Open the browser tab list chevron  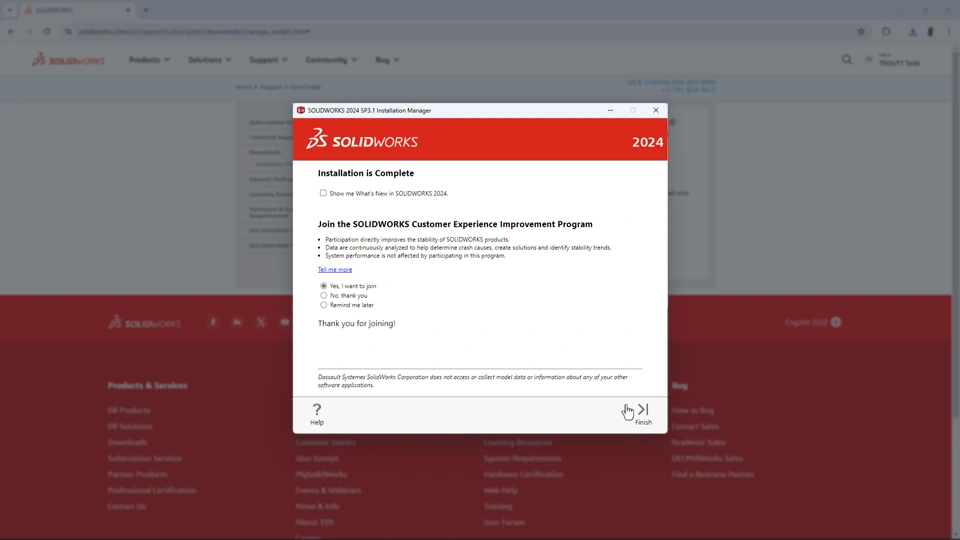pos(10,10)
